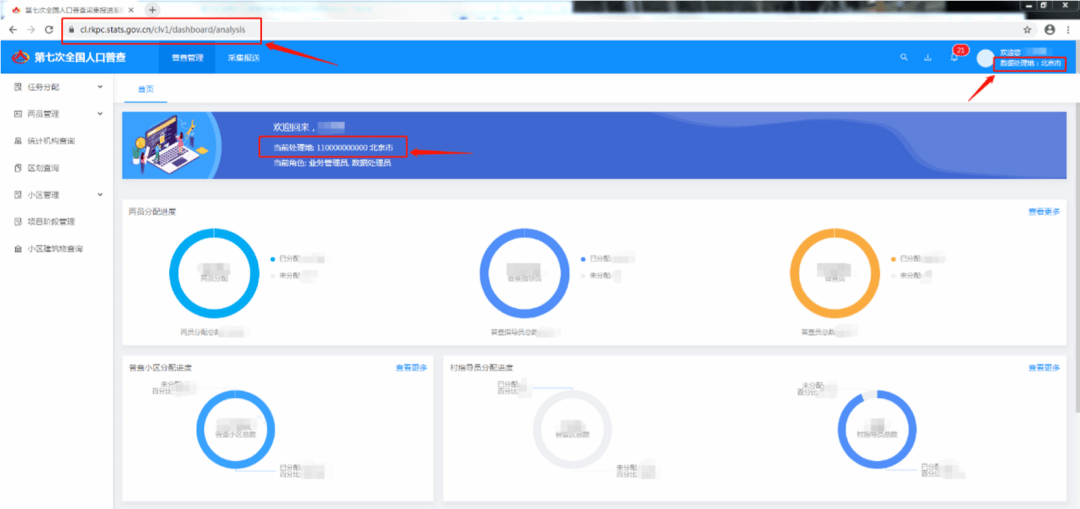
Task: Click the 统计机构查询 sidebar icon
Action: point(18,141)
